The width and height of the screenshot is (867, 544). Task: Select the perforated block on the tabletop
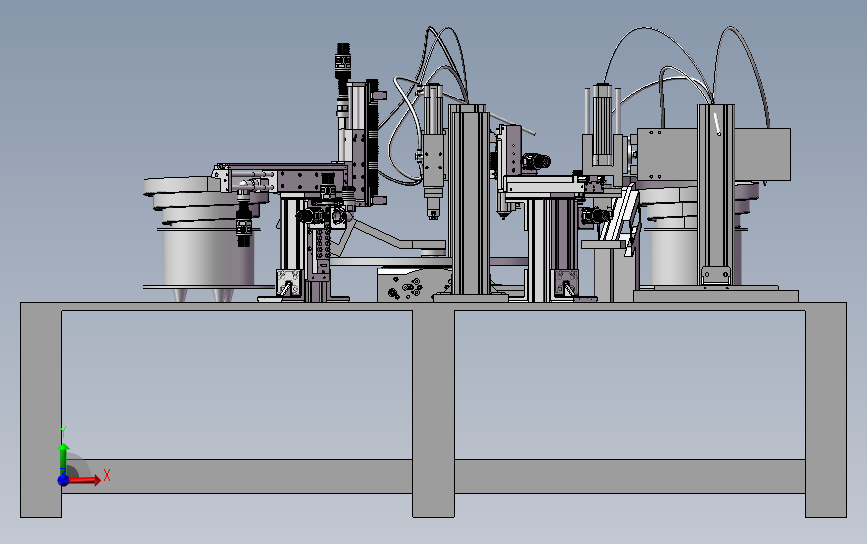pos(414,284)
